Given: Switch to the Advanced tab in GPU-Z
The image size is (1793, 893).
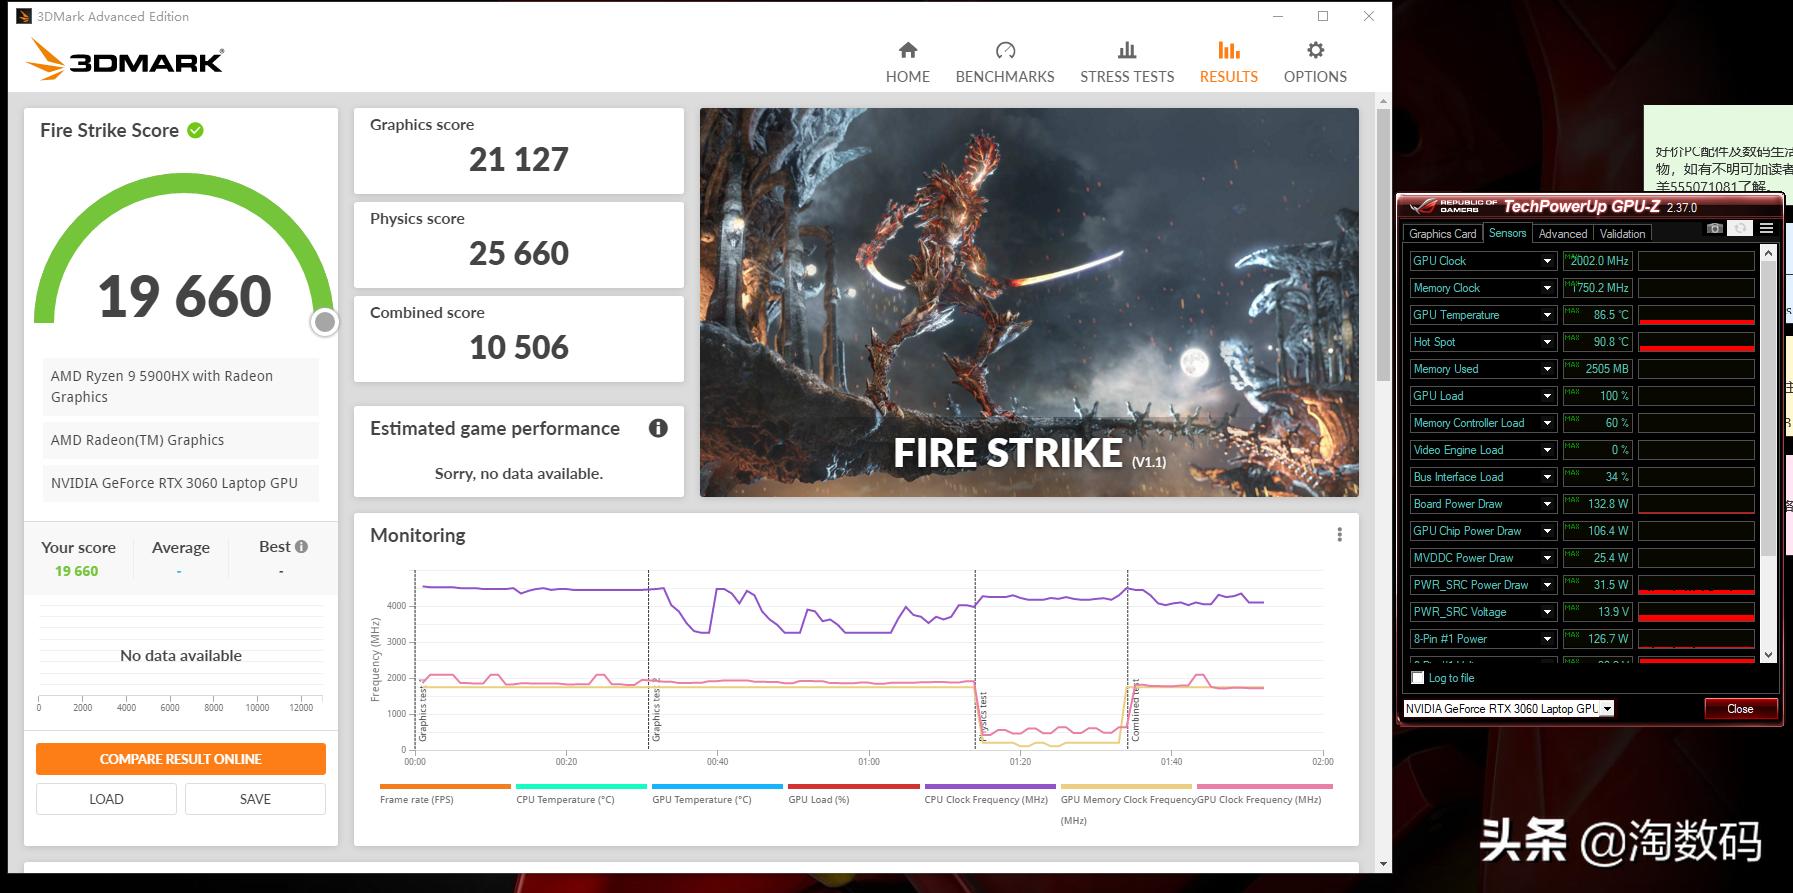Looking at the screenshot, I should coord(1562,233).
